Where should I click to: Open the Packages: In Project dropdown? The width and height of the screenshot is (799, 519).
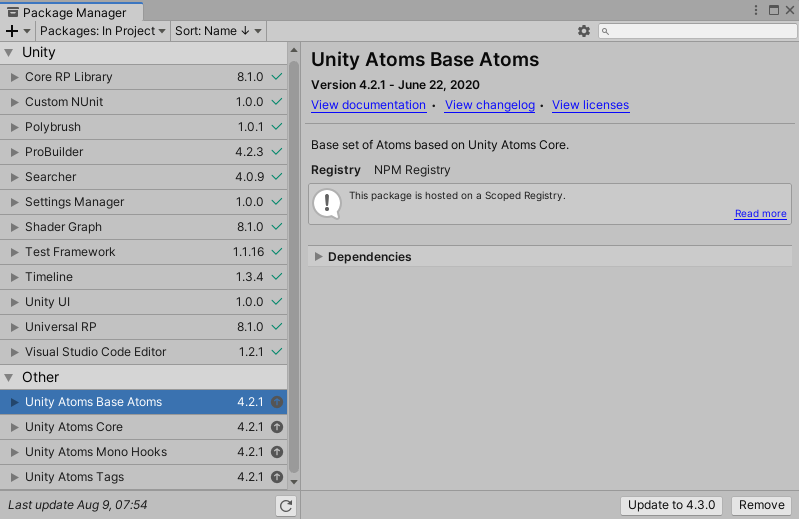102,31
